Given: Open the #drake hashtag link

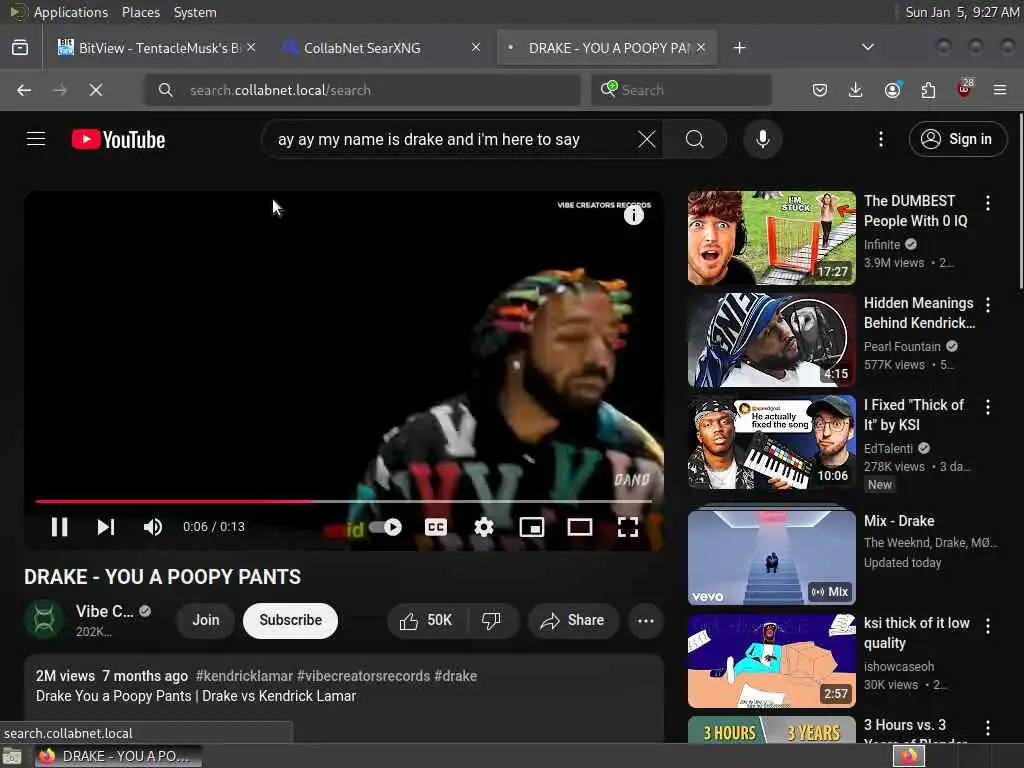Looking at the screenshot, I should pyautogui.click(x=456, y=676).
